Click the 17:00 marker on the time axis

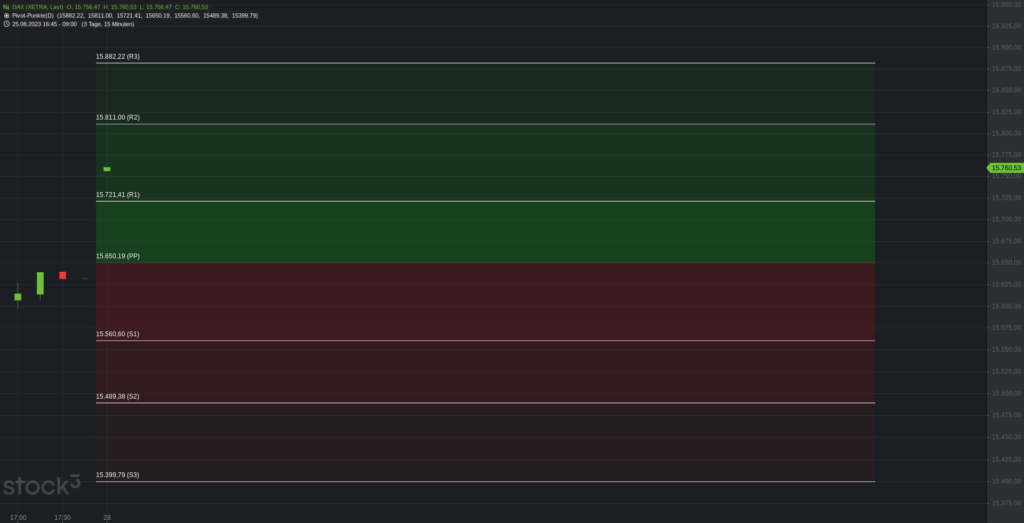tap(18, 517)
